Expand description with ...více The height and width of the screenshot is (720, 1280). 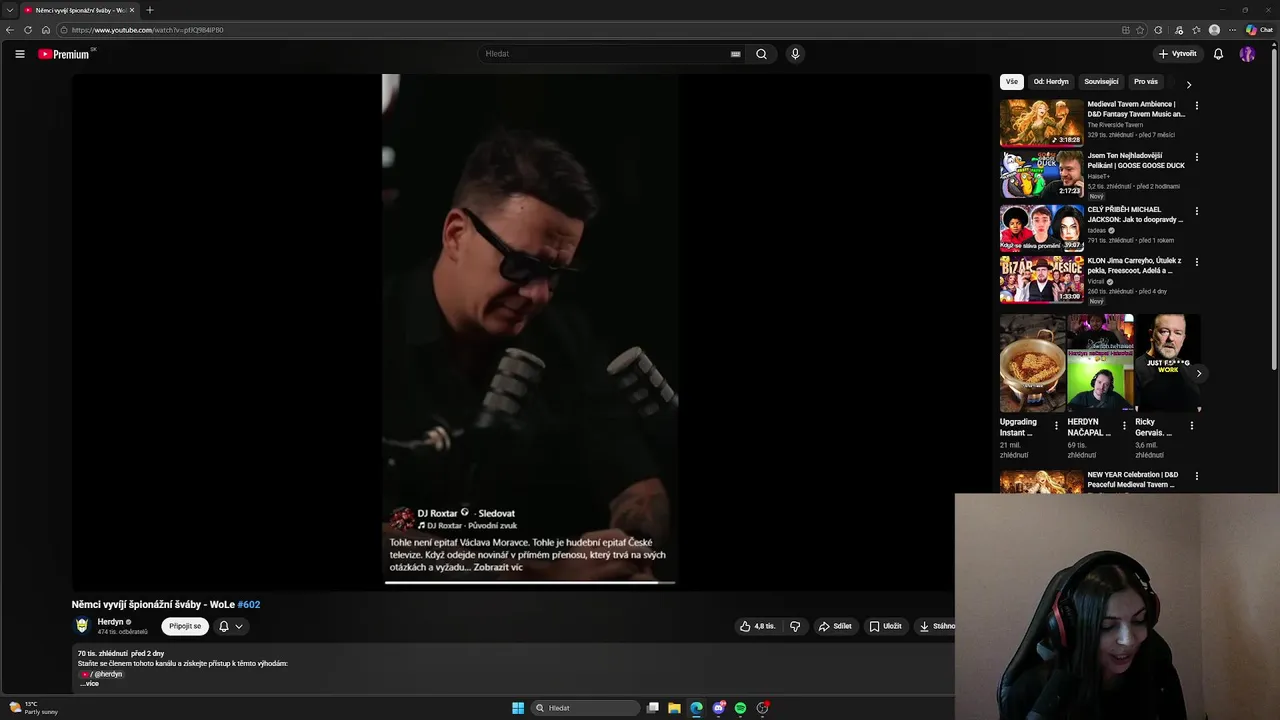(90, 683)
